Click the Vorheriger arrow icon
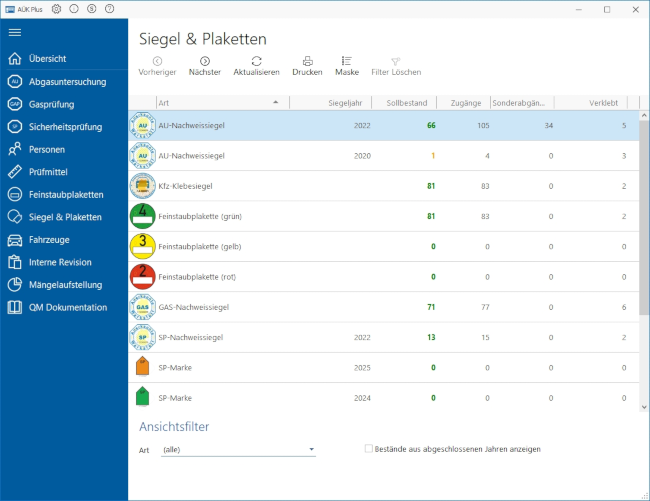Screen dimensions: 650x501 coord(157,61)
